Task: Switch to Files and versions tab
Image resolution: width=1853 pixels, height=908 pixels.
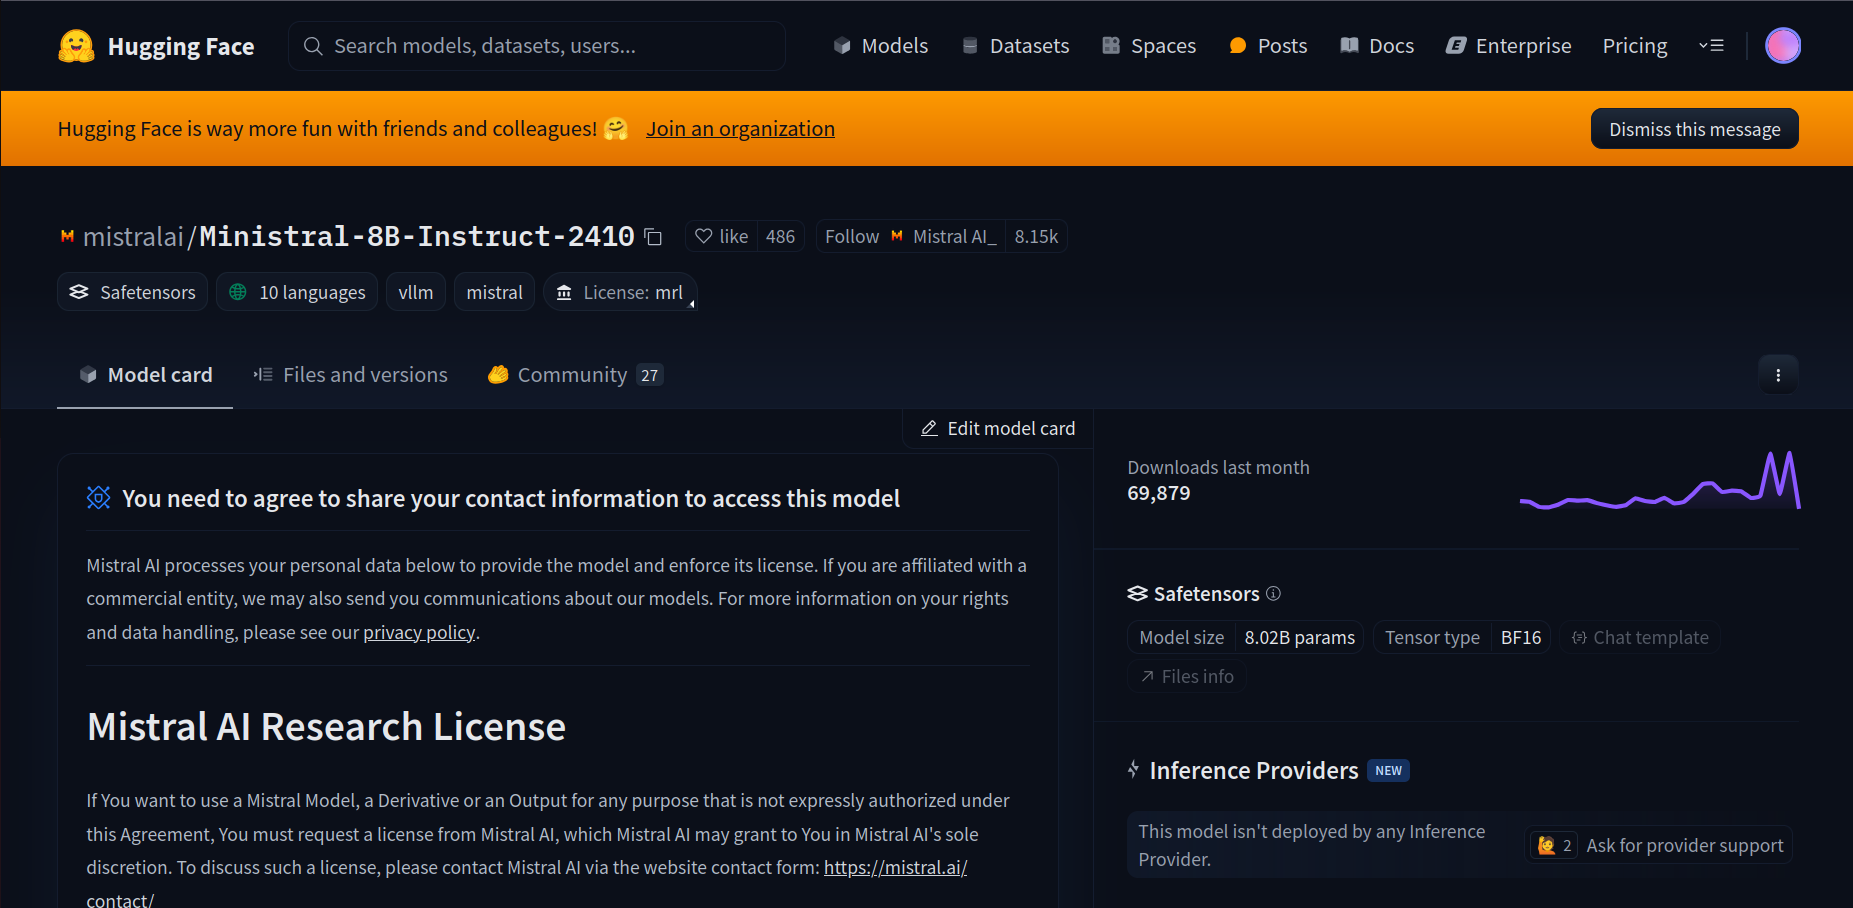Action: point(350,375)
